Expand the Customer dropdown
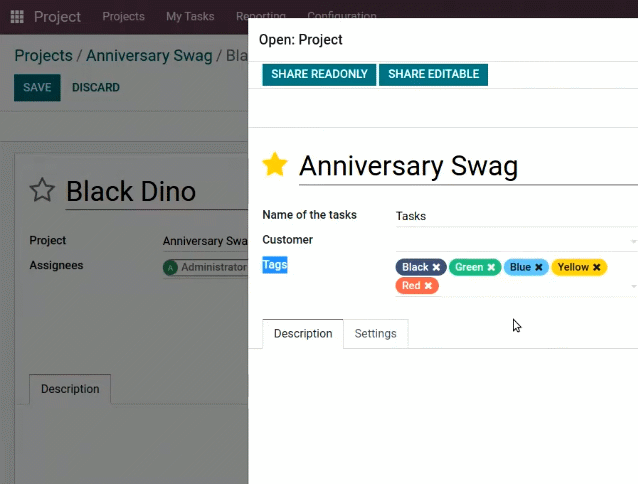The height and width of the screenshot is (484, 638). point(633,241)
